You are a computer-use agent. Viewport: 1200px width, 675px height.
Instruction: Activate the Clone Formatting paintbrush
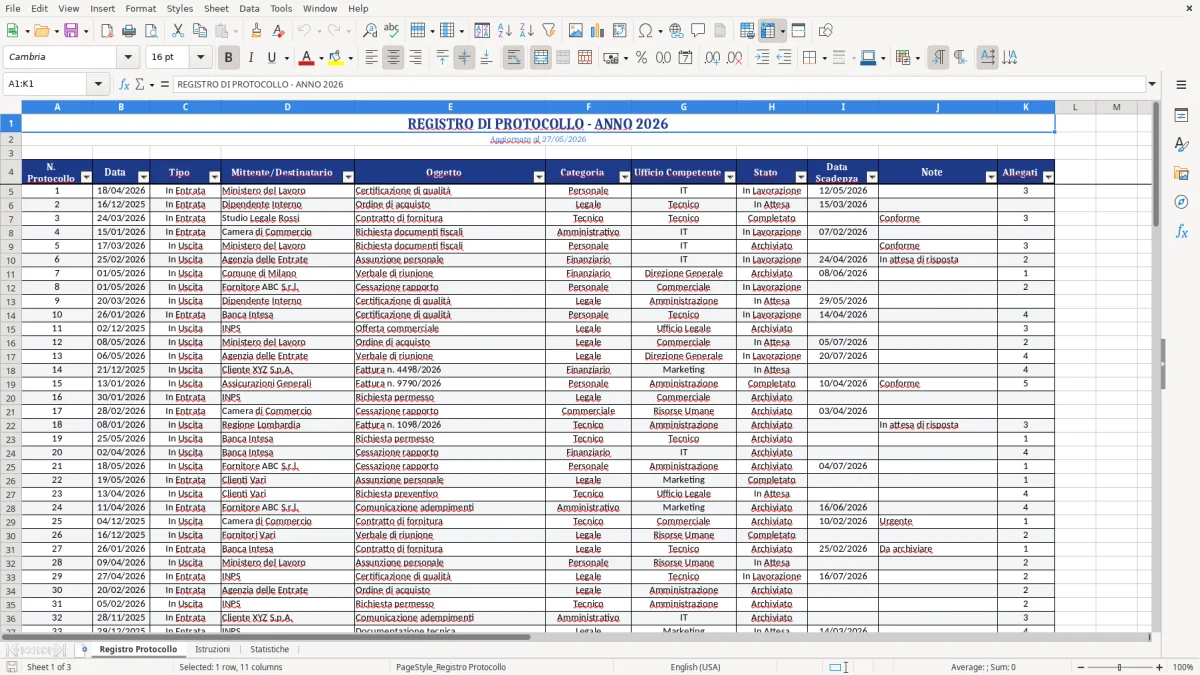(256, 31)
